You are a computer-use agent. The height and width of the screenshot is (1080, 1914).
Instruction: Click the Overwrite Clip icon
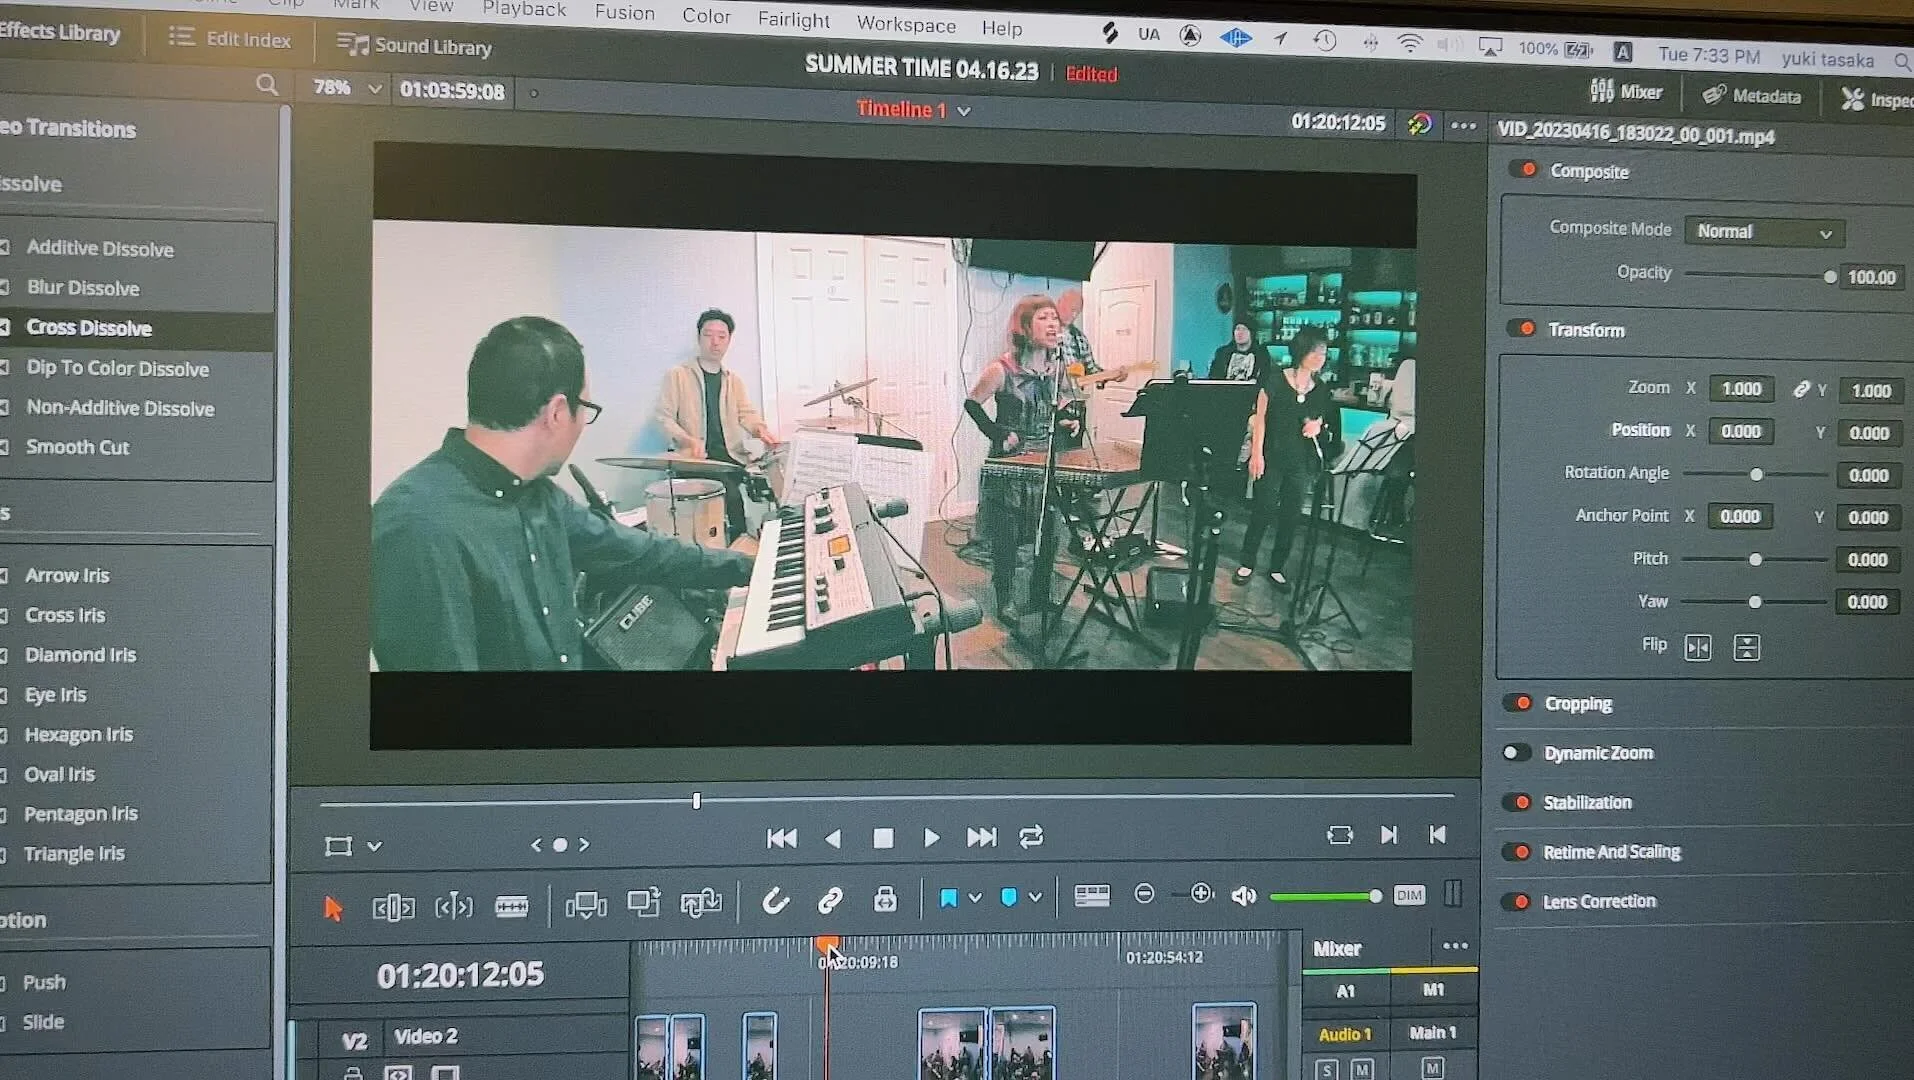tap(643, 902)
